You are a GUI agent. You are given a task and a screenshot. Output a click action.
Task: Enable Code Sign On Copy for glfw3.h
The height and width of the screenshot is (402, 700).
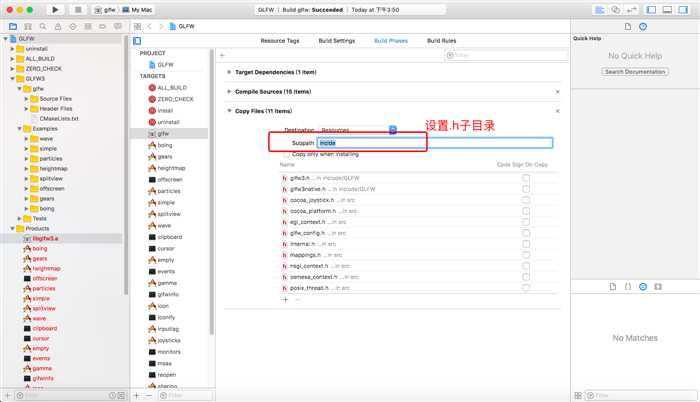pos(526,178)
